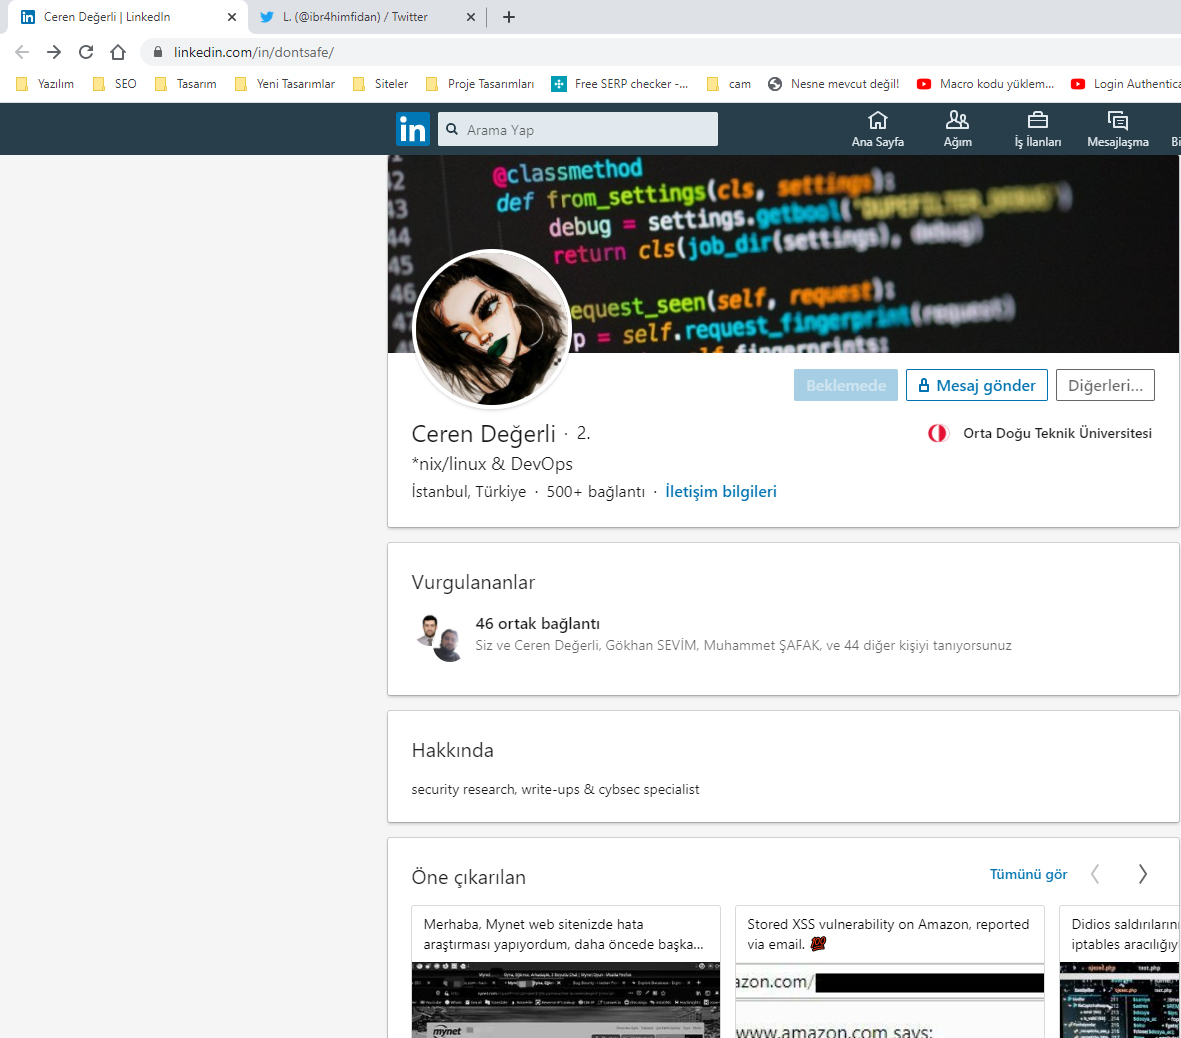
Task: Click mutual connections avatar thumbnails
Action: pyautogui.click(x=440, y=638)
